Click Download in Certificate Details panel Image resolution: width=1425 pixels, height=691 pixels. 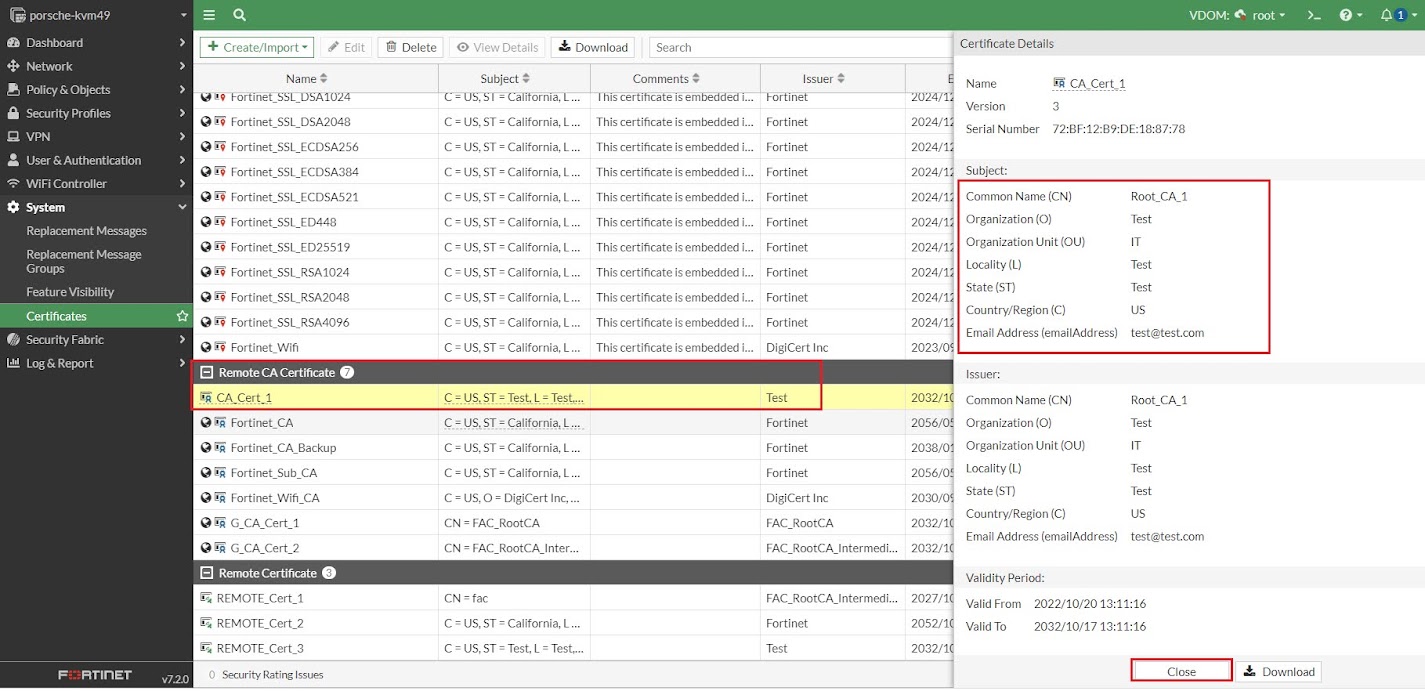pos(1278,671)
